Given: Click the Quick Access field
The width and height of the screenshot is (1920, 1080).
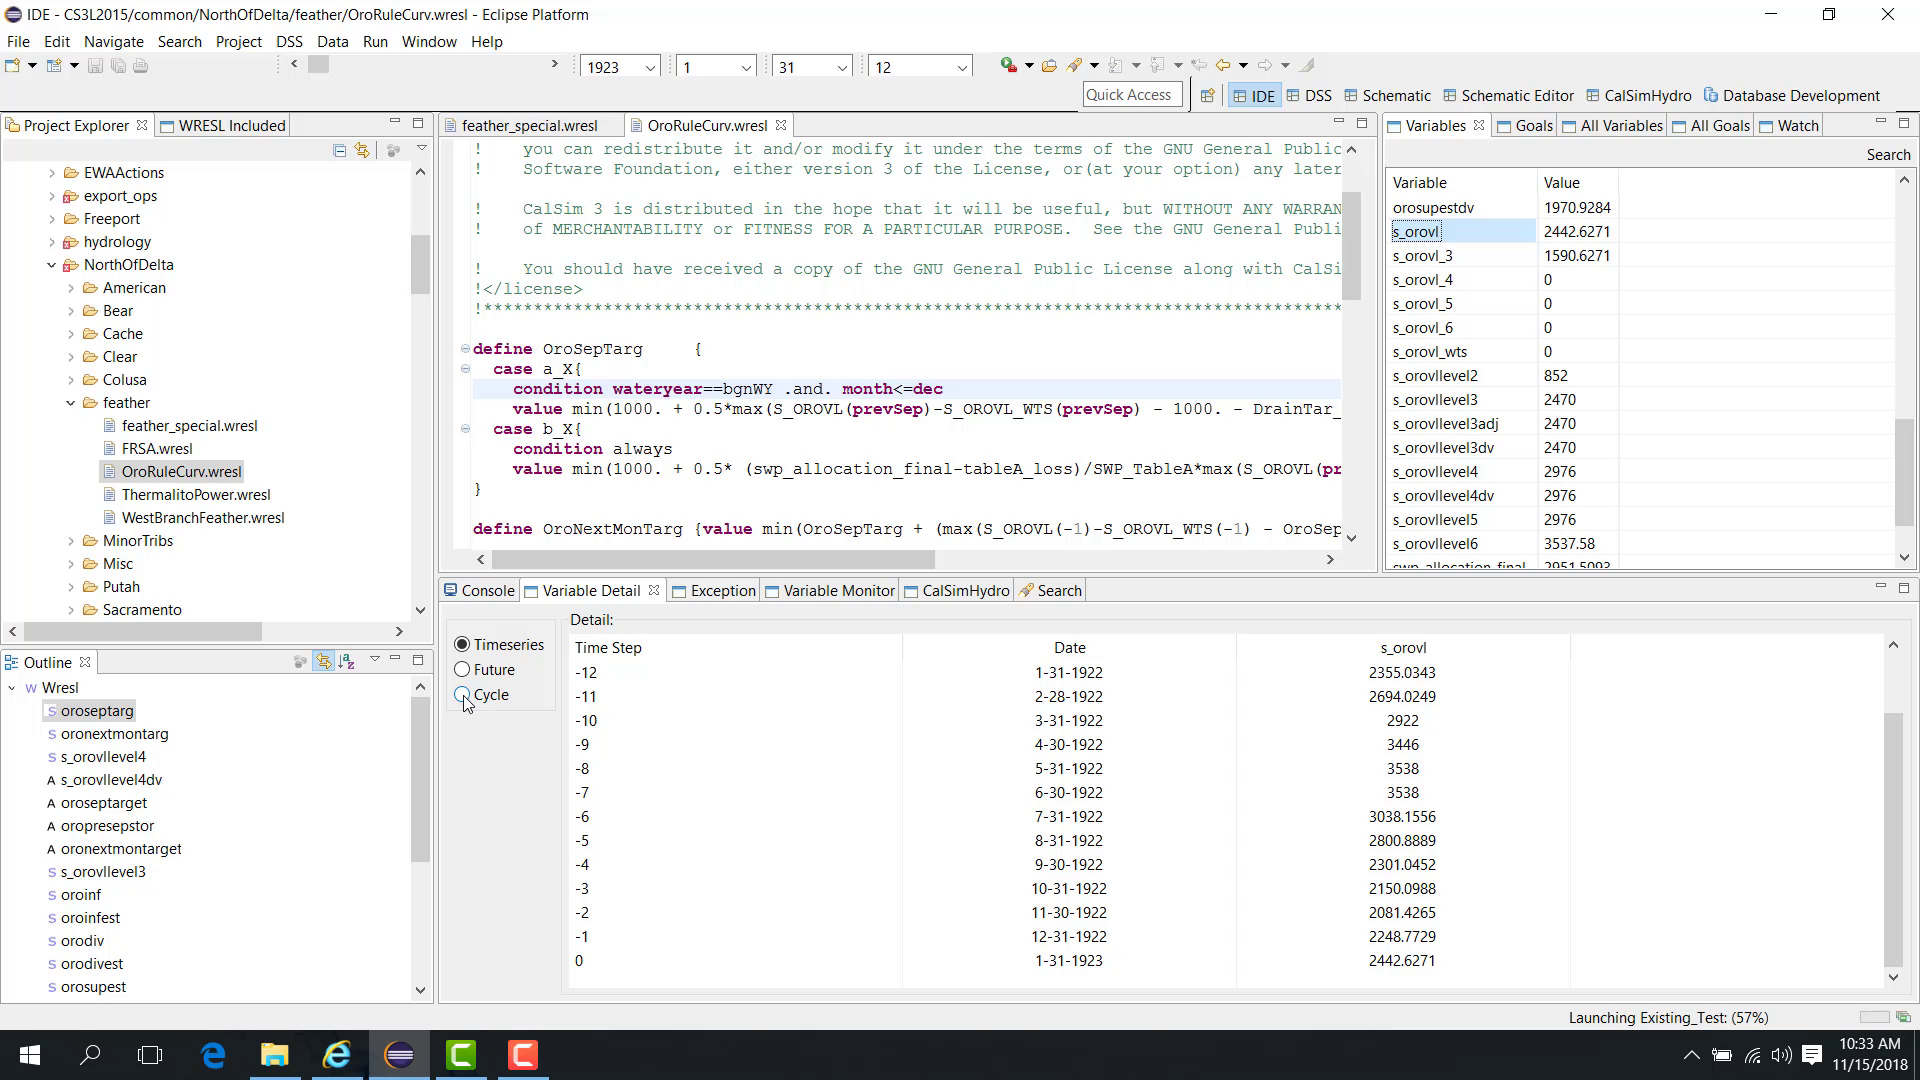Looking at the screenshot, I should (x=1132, y=95).
